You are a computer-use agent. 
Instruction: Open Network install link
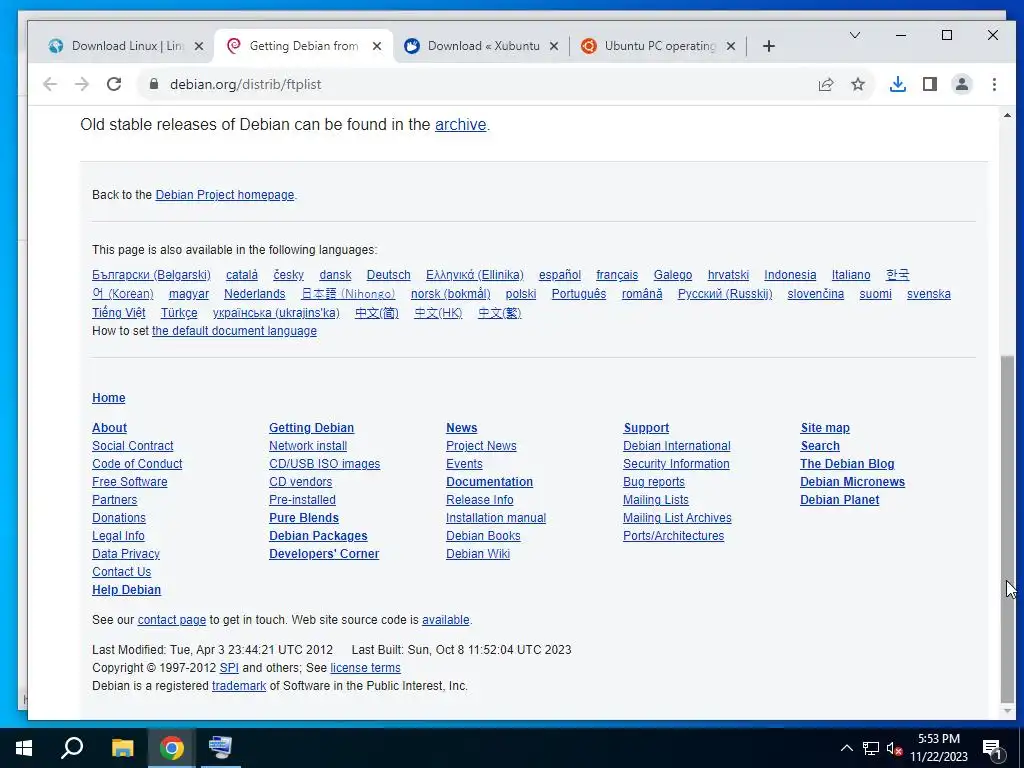(x=308, y=446)
